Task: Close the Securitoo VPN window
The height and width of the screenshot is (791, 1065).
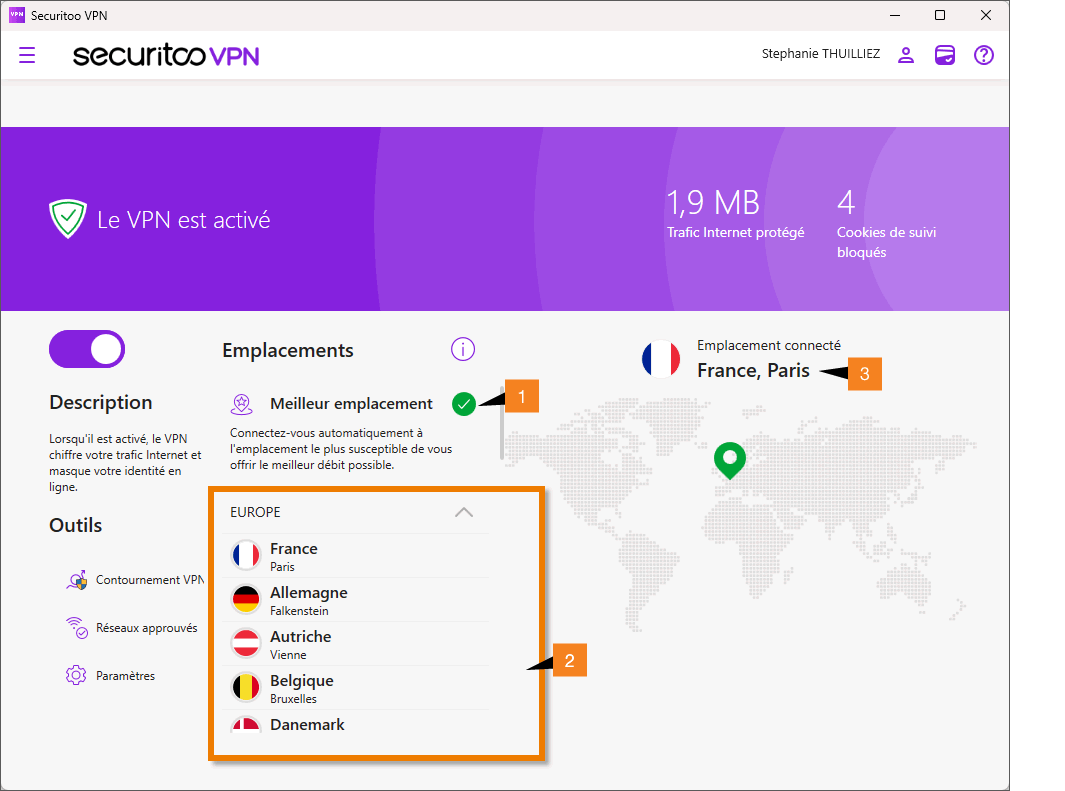Action: pos(986,15)
